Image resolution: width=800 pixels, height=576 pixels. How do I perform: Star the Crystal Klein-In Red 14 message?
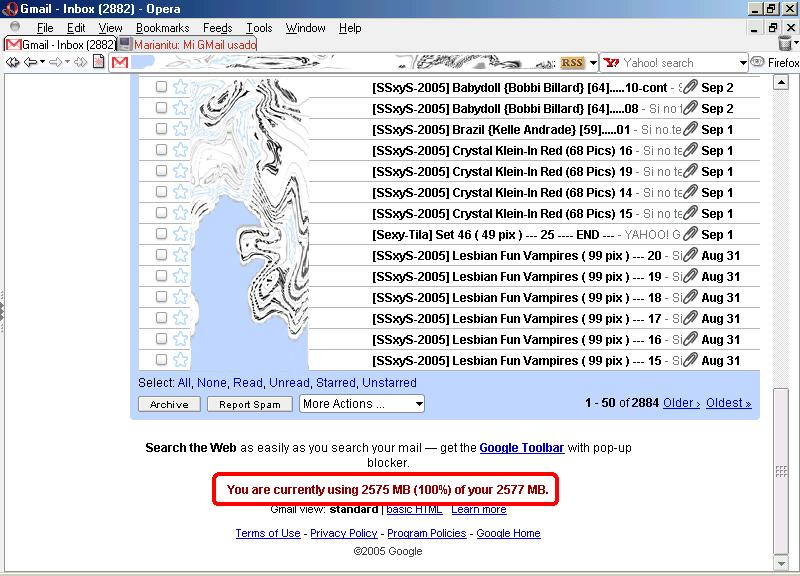pyautogui.click(x=181, y=192)
